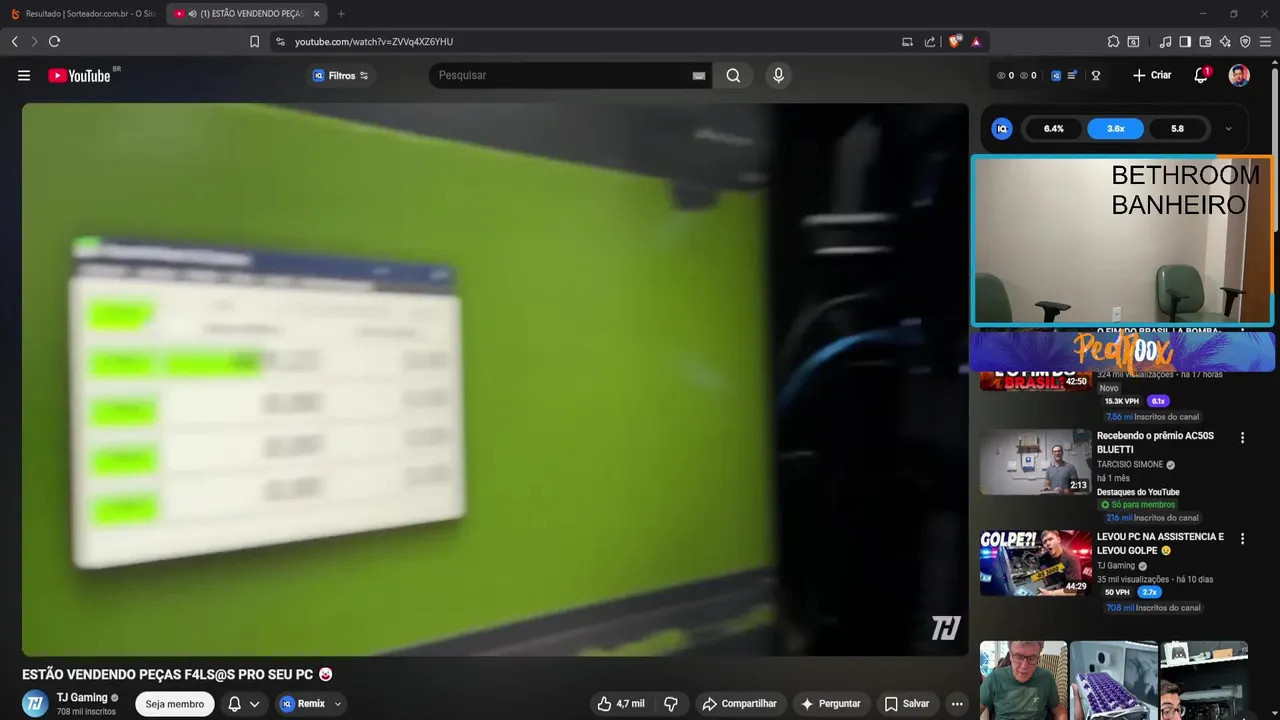This screenshot has width=1280, height=720.
Task: Click the Compartilhar share button
Action: [740, 704]
